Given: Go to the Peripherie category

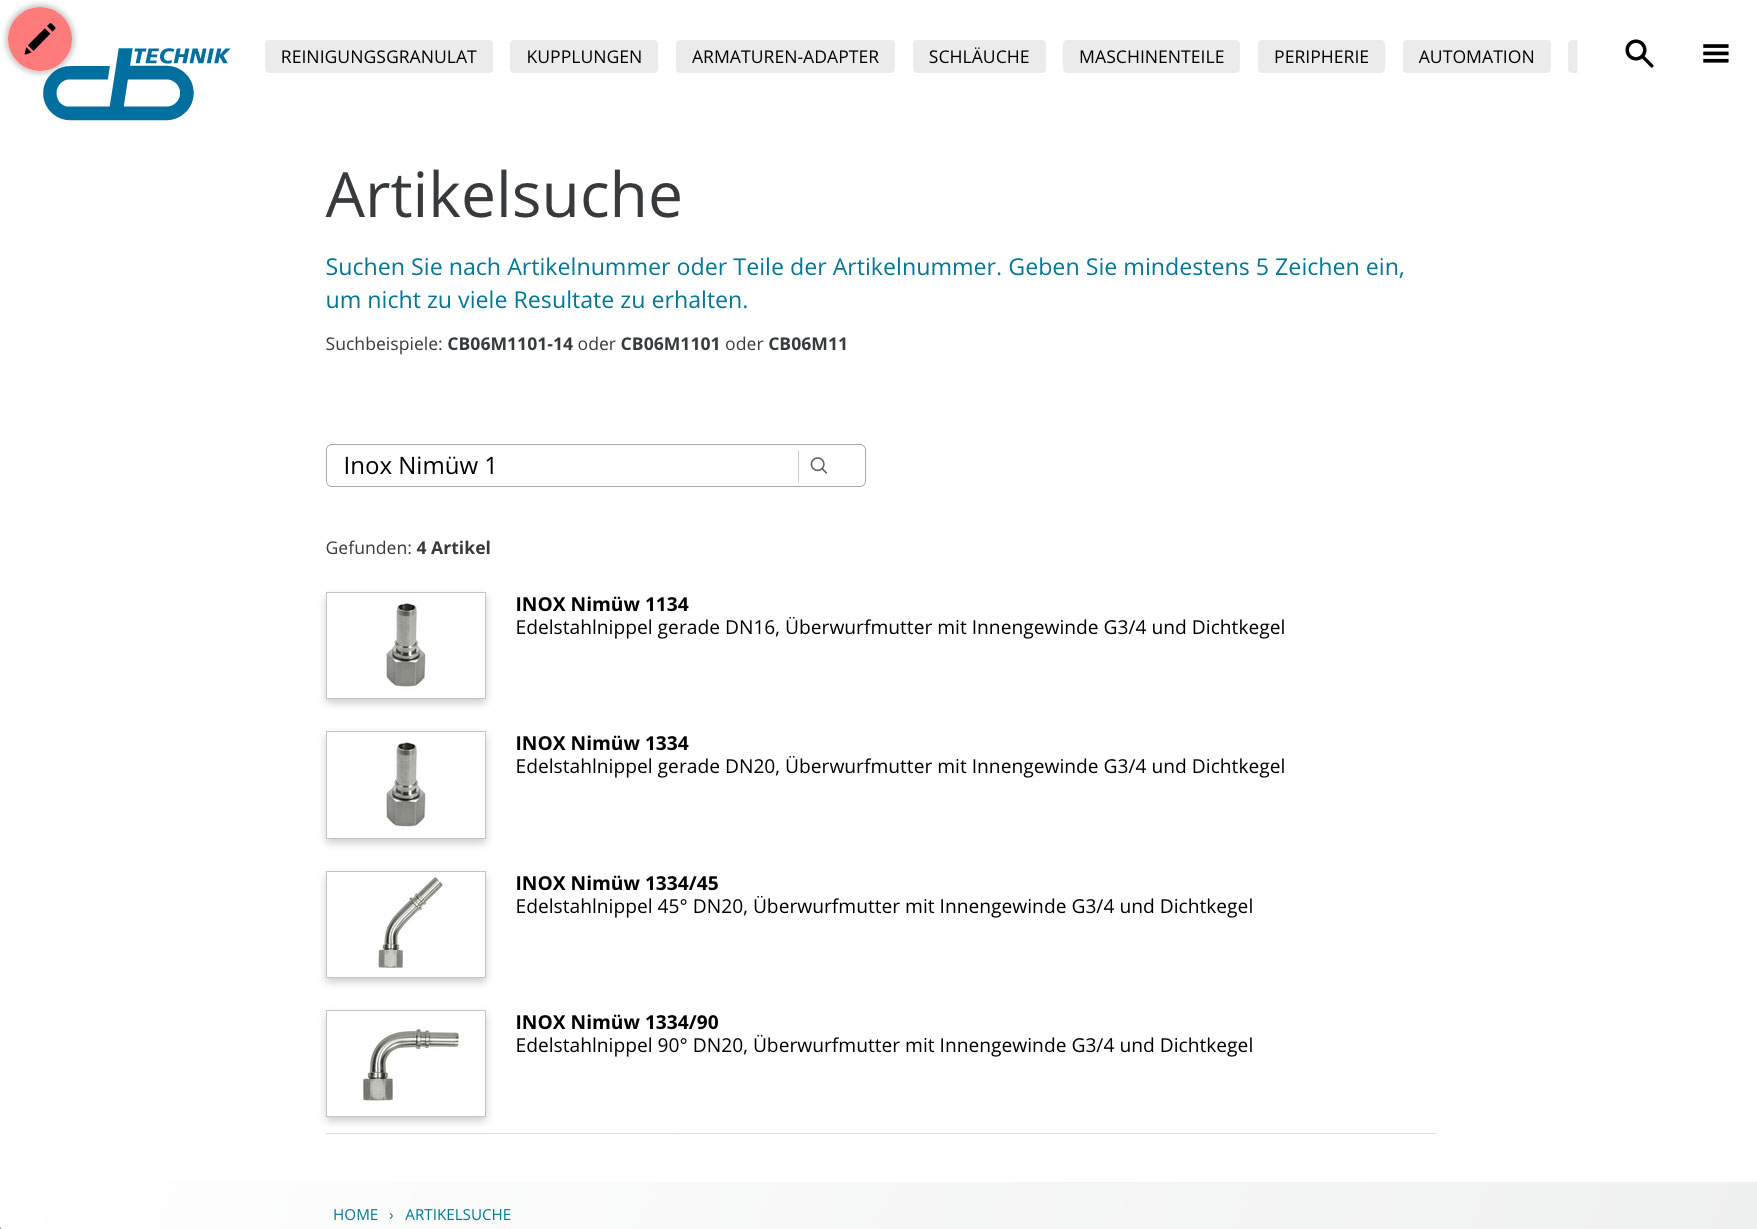Looking at the screenshot, I should (x=1321, y=57).
